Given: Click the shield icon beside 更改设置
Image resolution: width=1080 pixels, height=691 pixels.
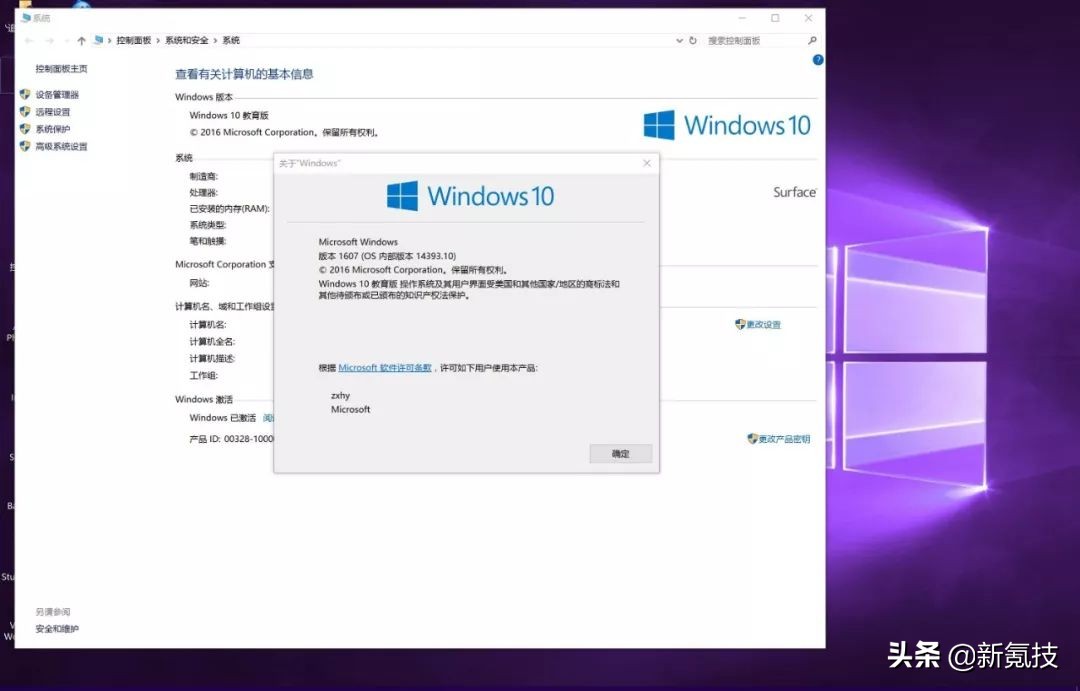Looking at the screenshot, I should pos(740,324).
